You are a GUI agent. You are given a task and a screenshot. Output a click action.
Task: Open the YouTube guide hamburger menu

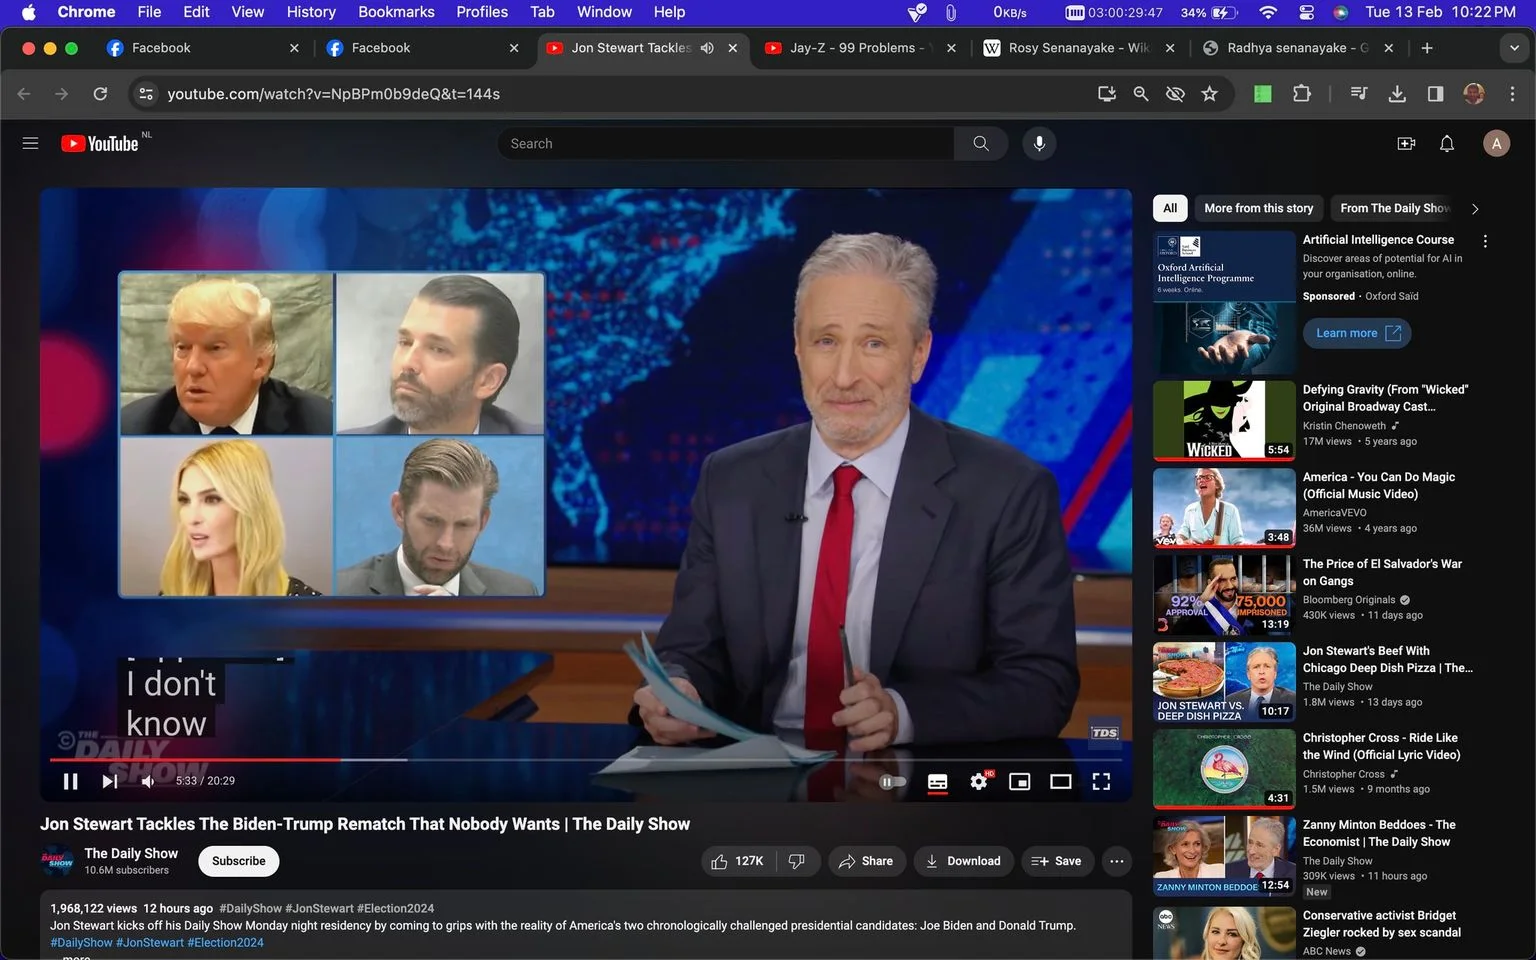pos(30,143)
